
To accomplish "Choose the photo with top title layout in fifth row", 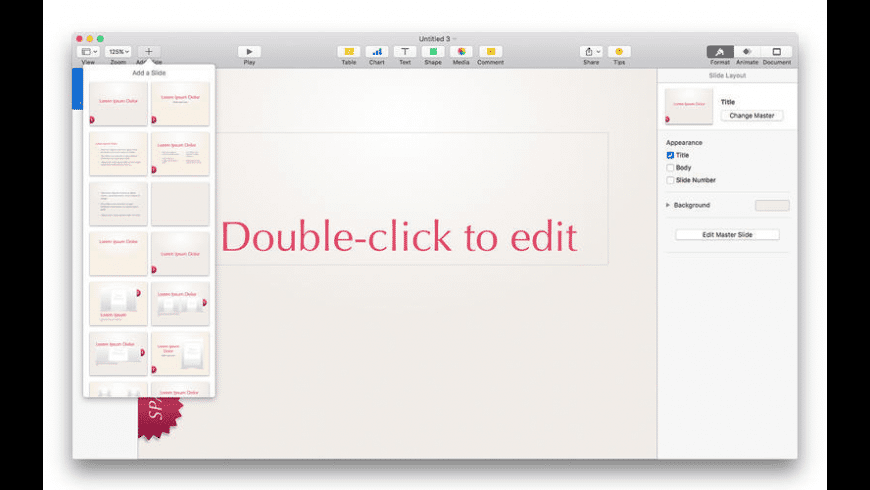I will [180, 304].
